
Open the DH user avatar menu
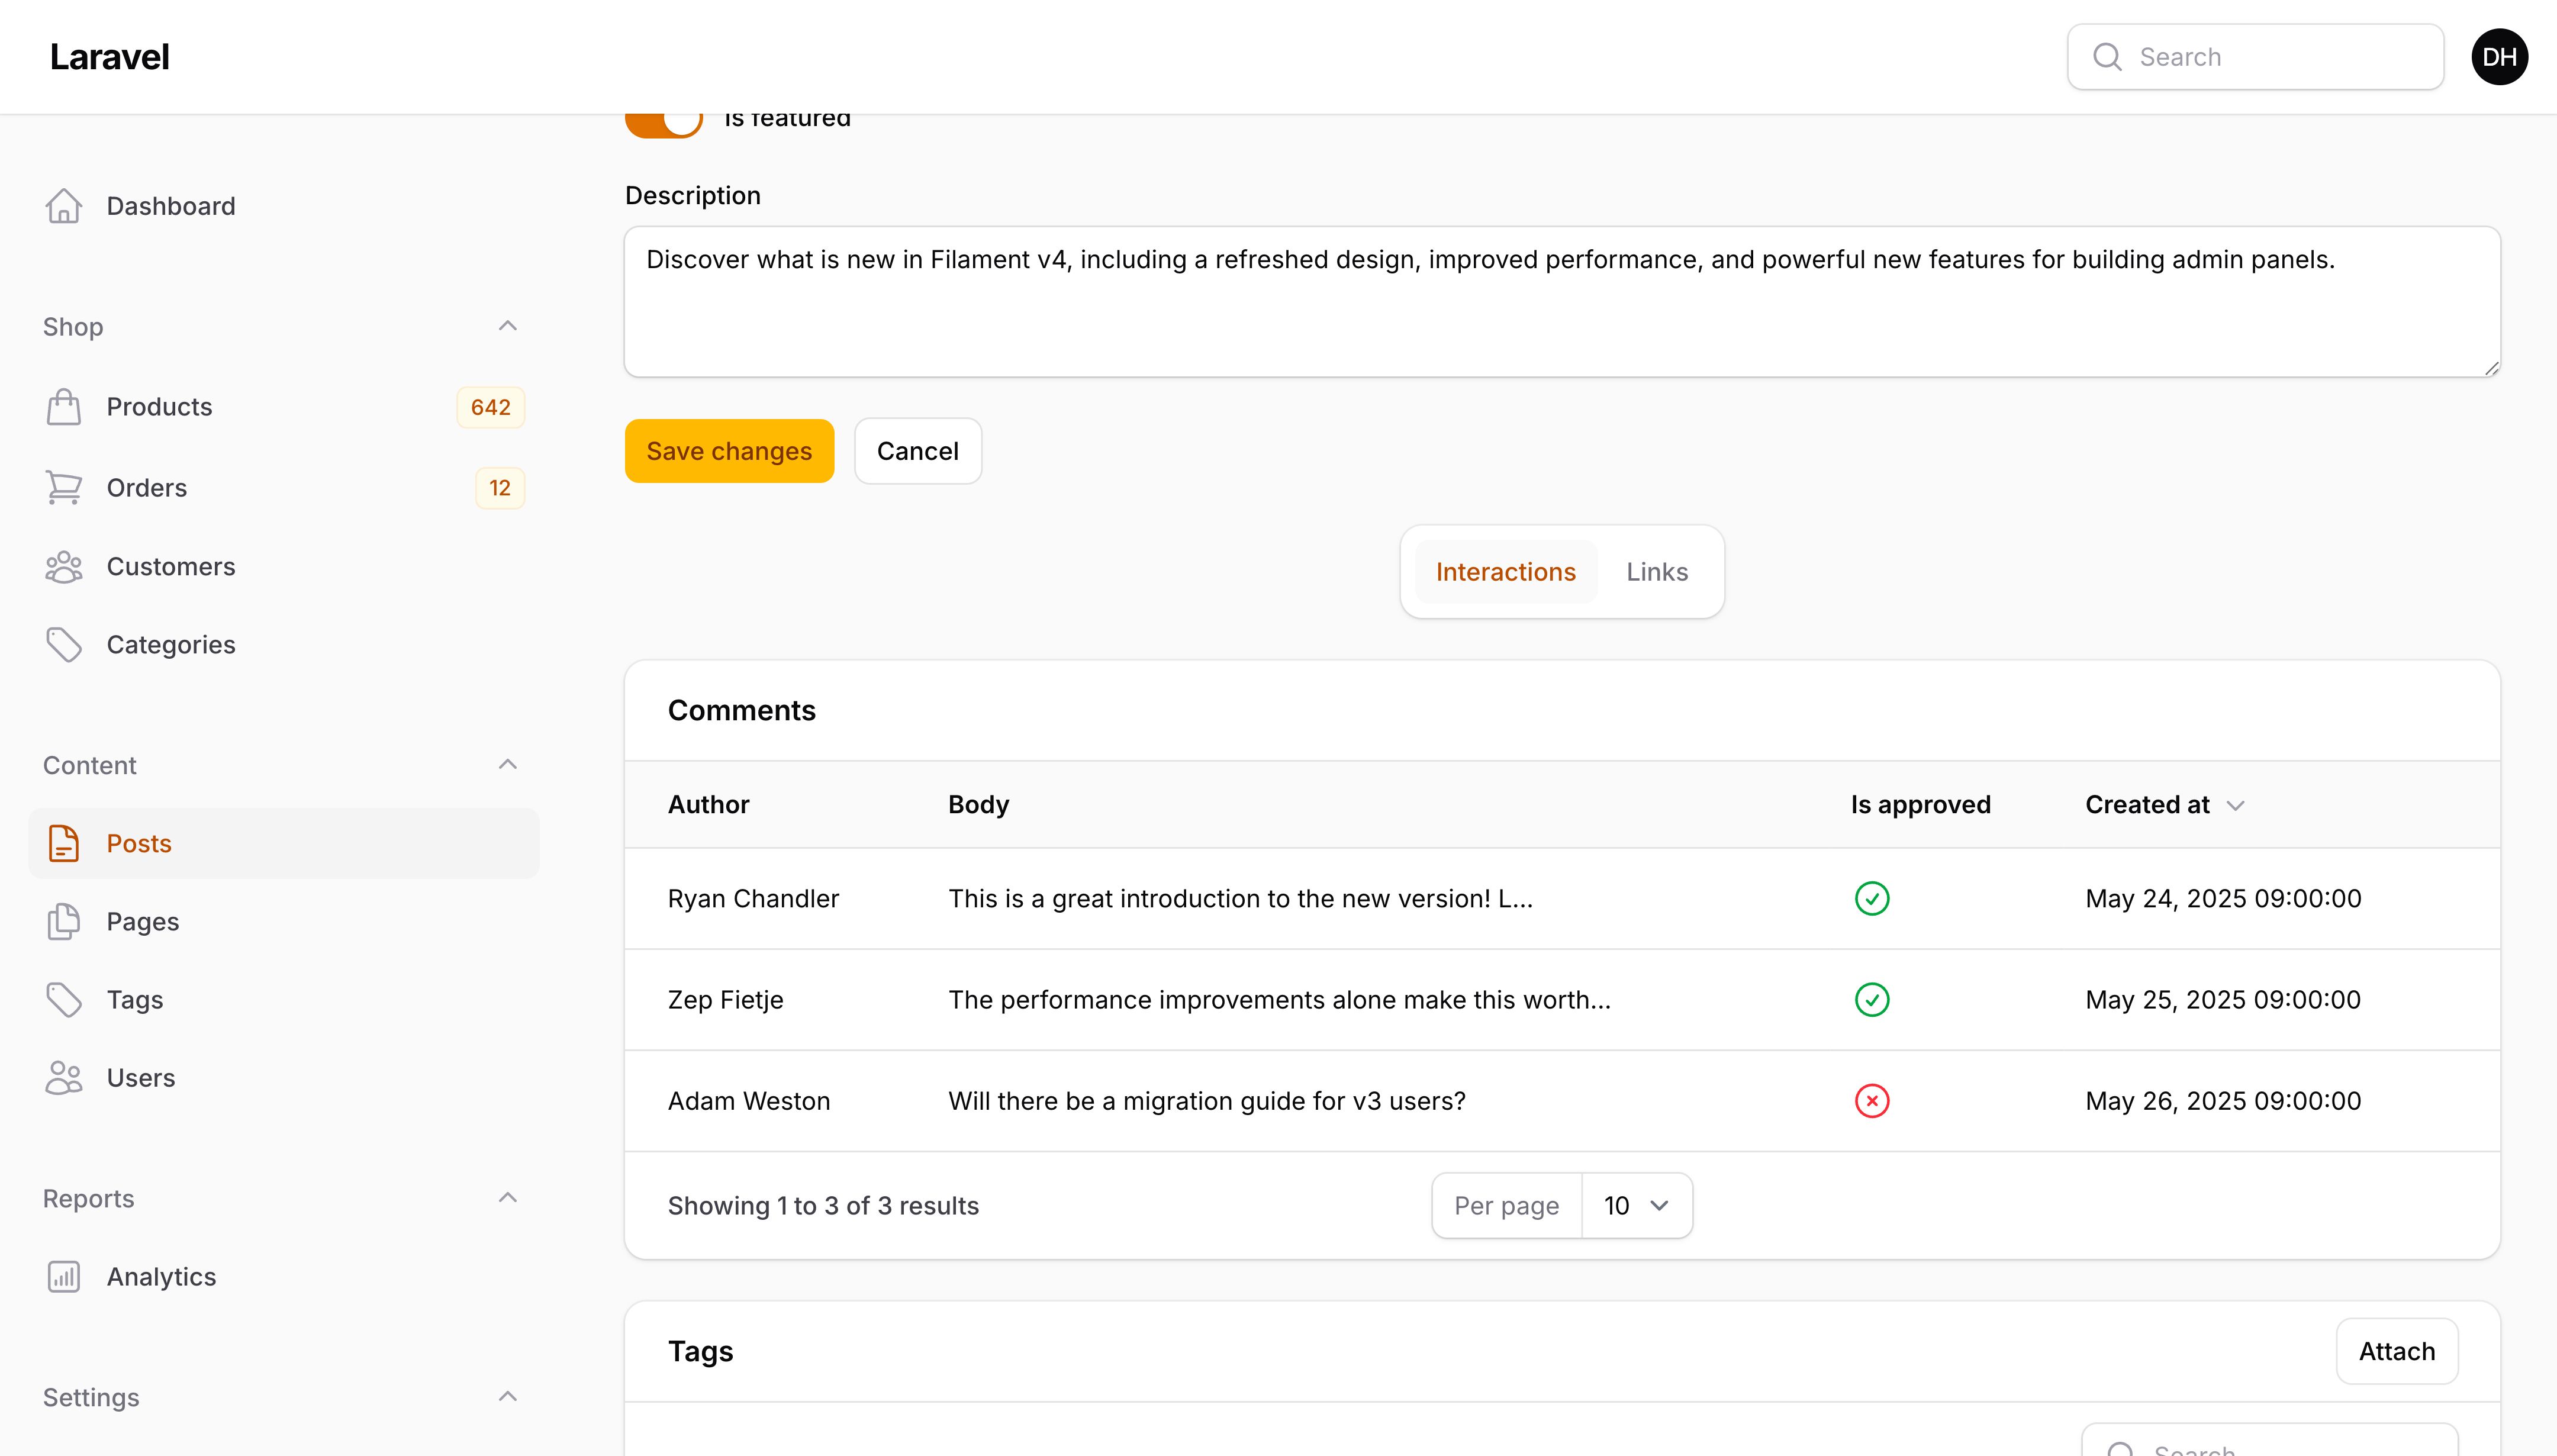click(2499, 57)
